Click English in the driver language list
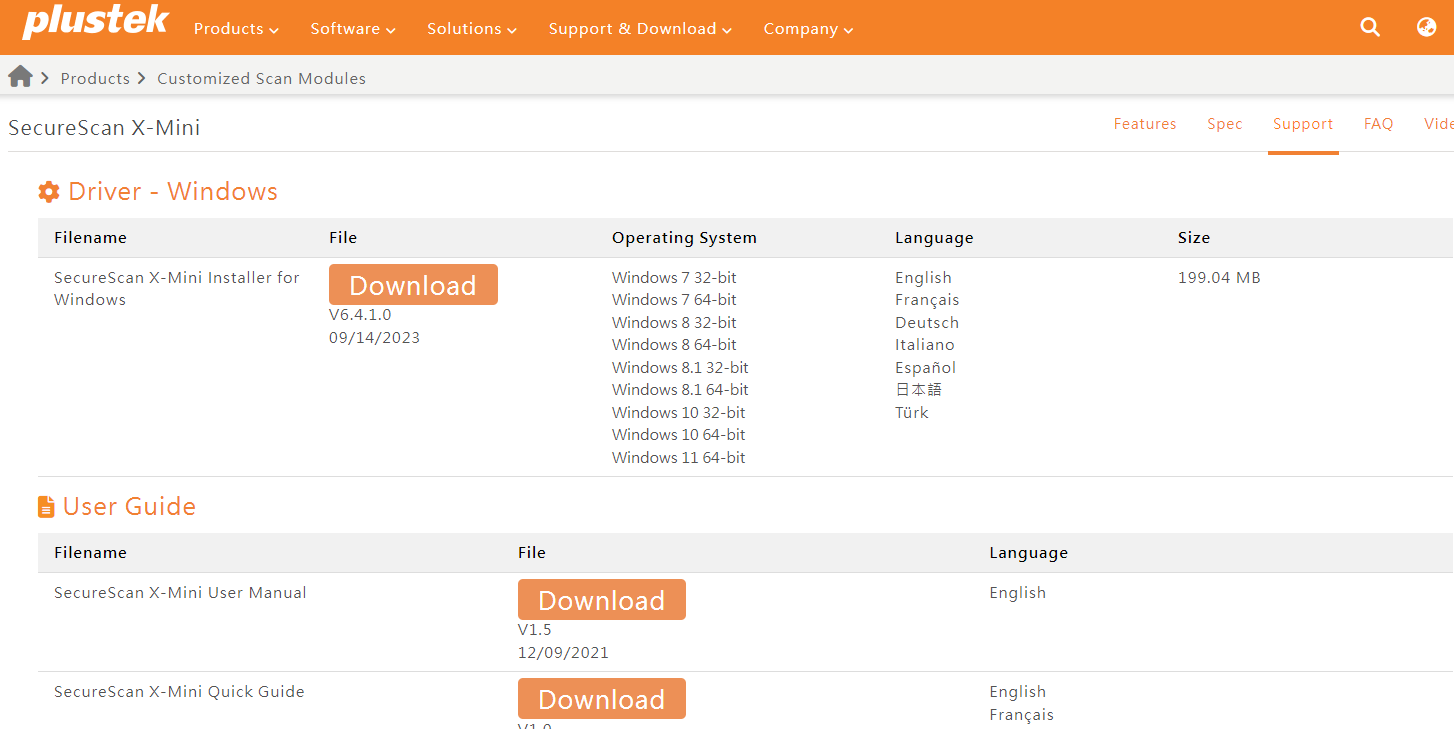The width and height of the screenshot is (1454, 729). point(923,278)
